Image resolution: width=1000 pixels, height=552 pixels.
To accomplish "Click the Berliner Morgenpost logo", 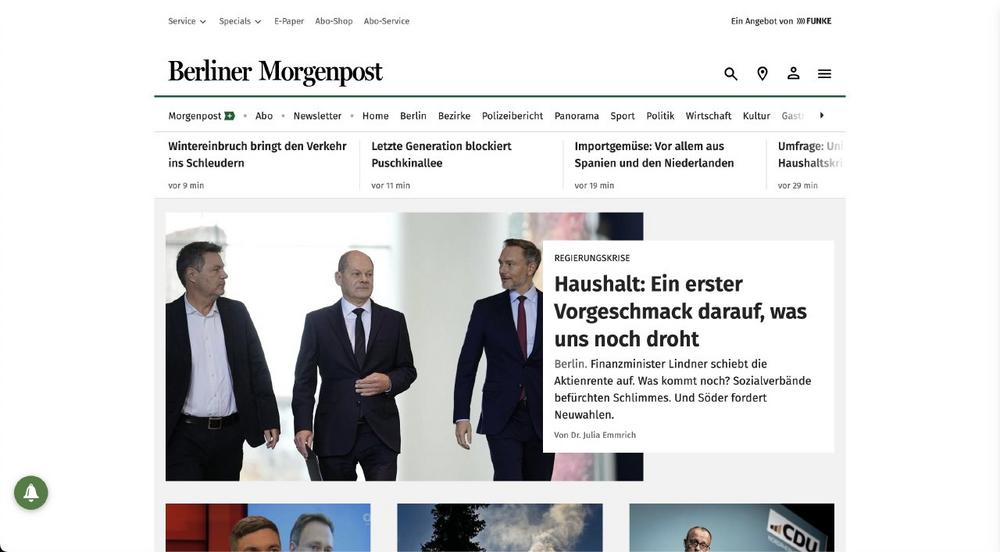I will tap(275, 73).
